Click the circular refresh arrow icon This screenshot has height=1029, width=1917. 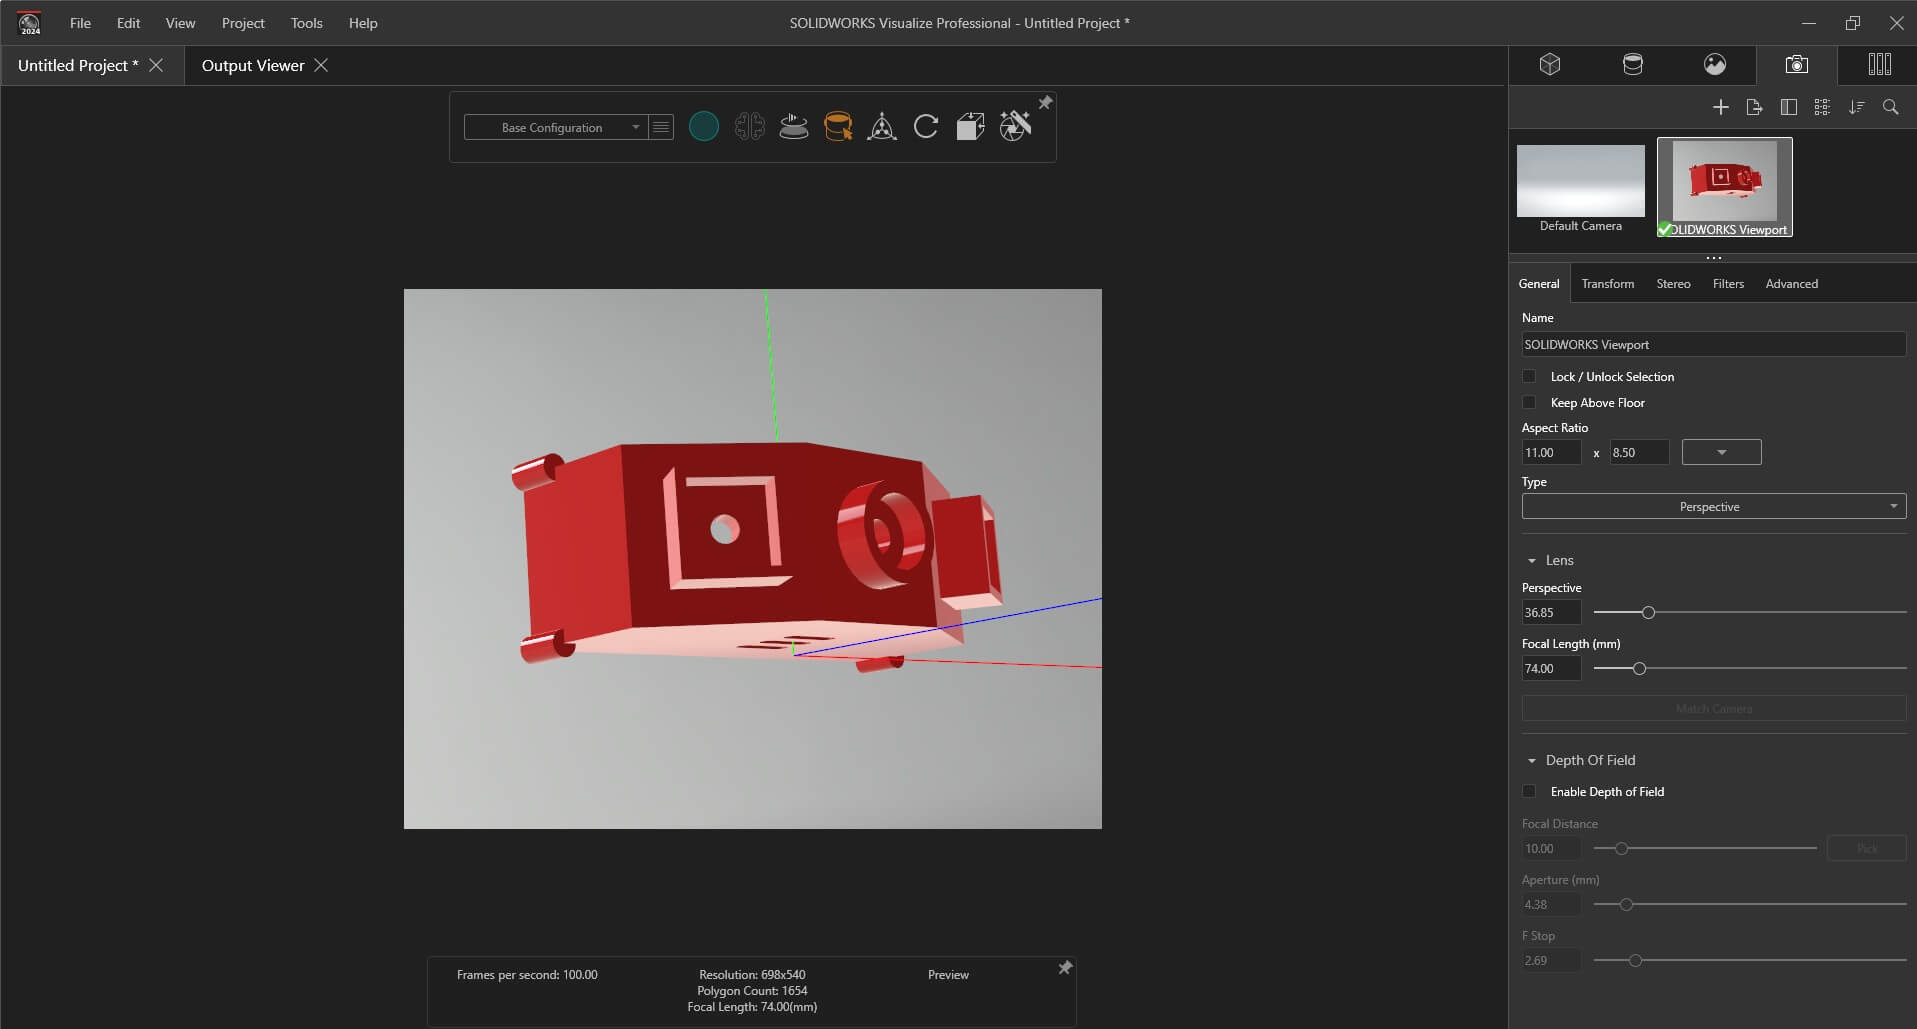coord(926,127)
